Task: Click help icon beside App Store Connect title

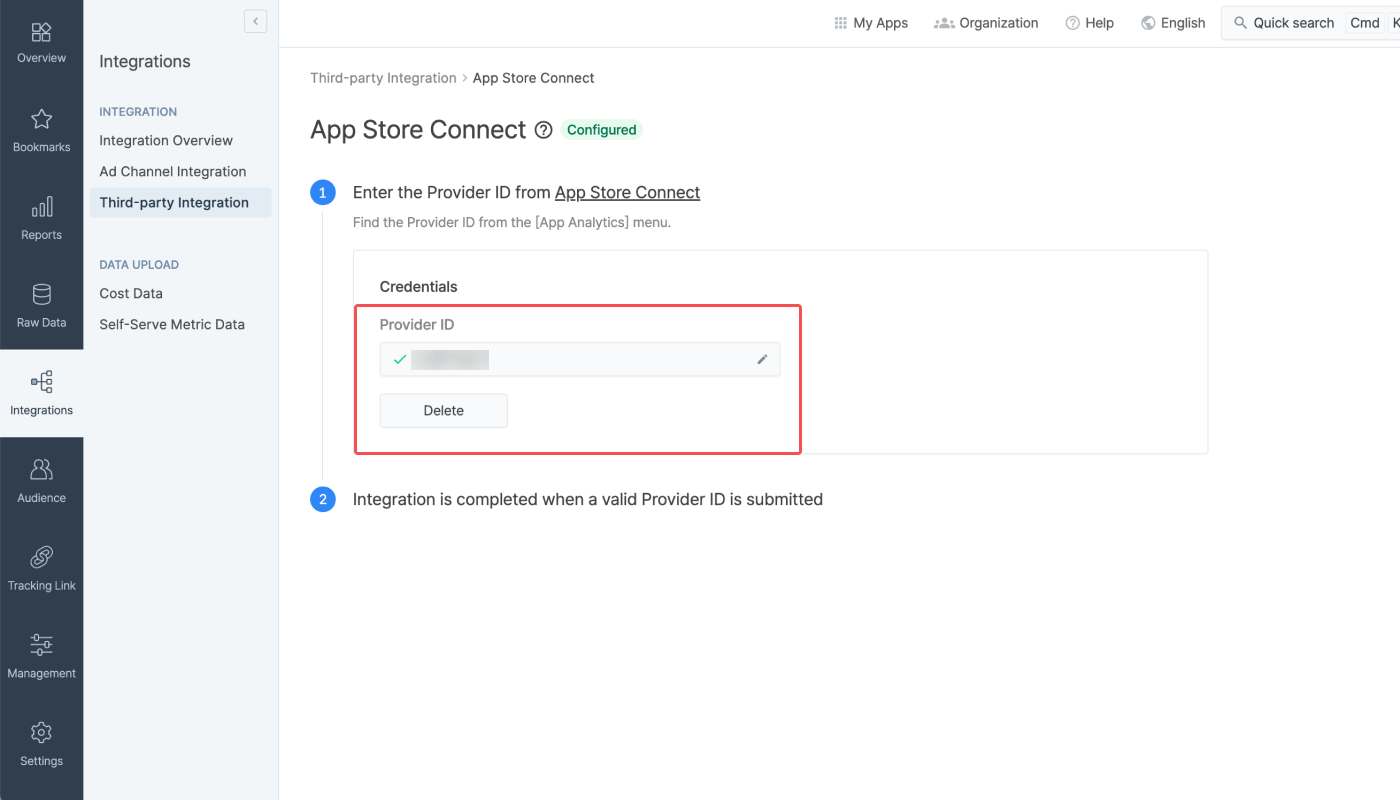Action: pyautogui.click(x=543, y=130)
